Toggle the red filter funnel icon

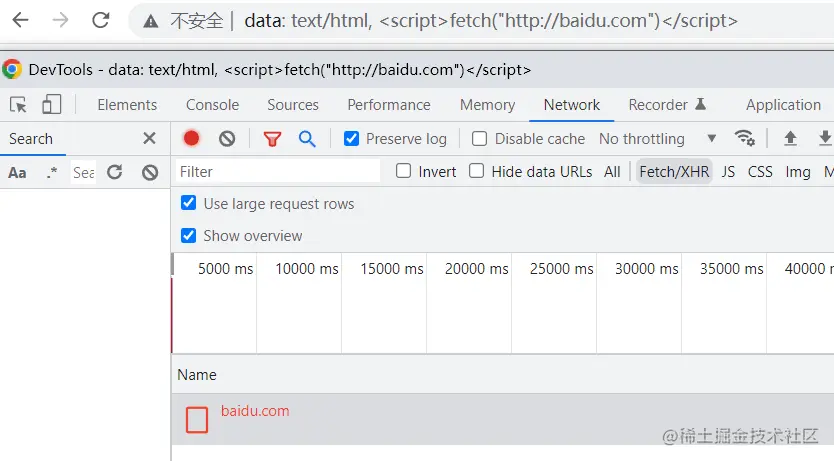[x=272, y=139]
